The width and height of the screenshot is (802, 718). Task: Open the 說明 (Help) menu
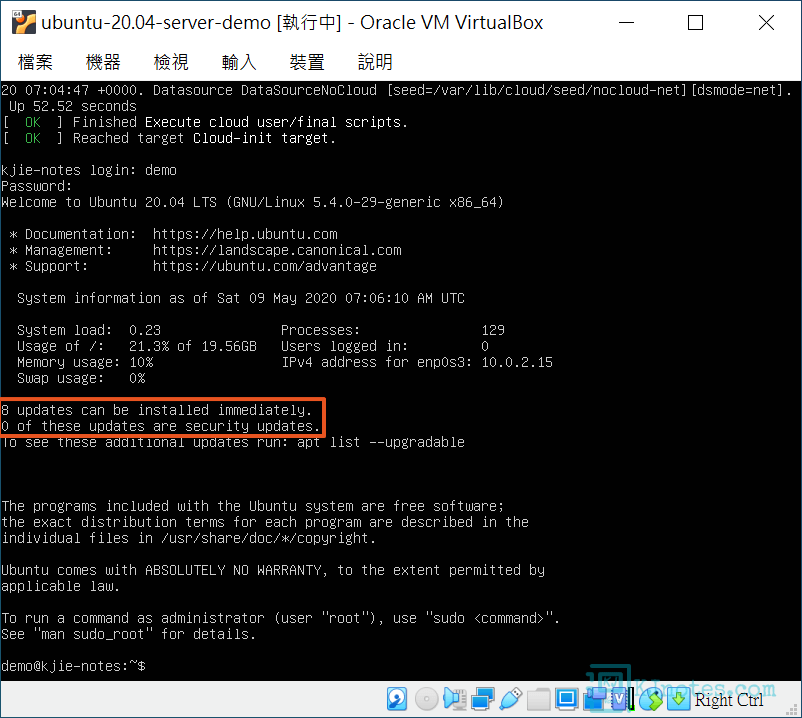[x=375, y=62]
